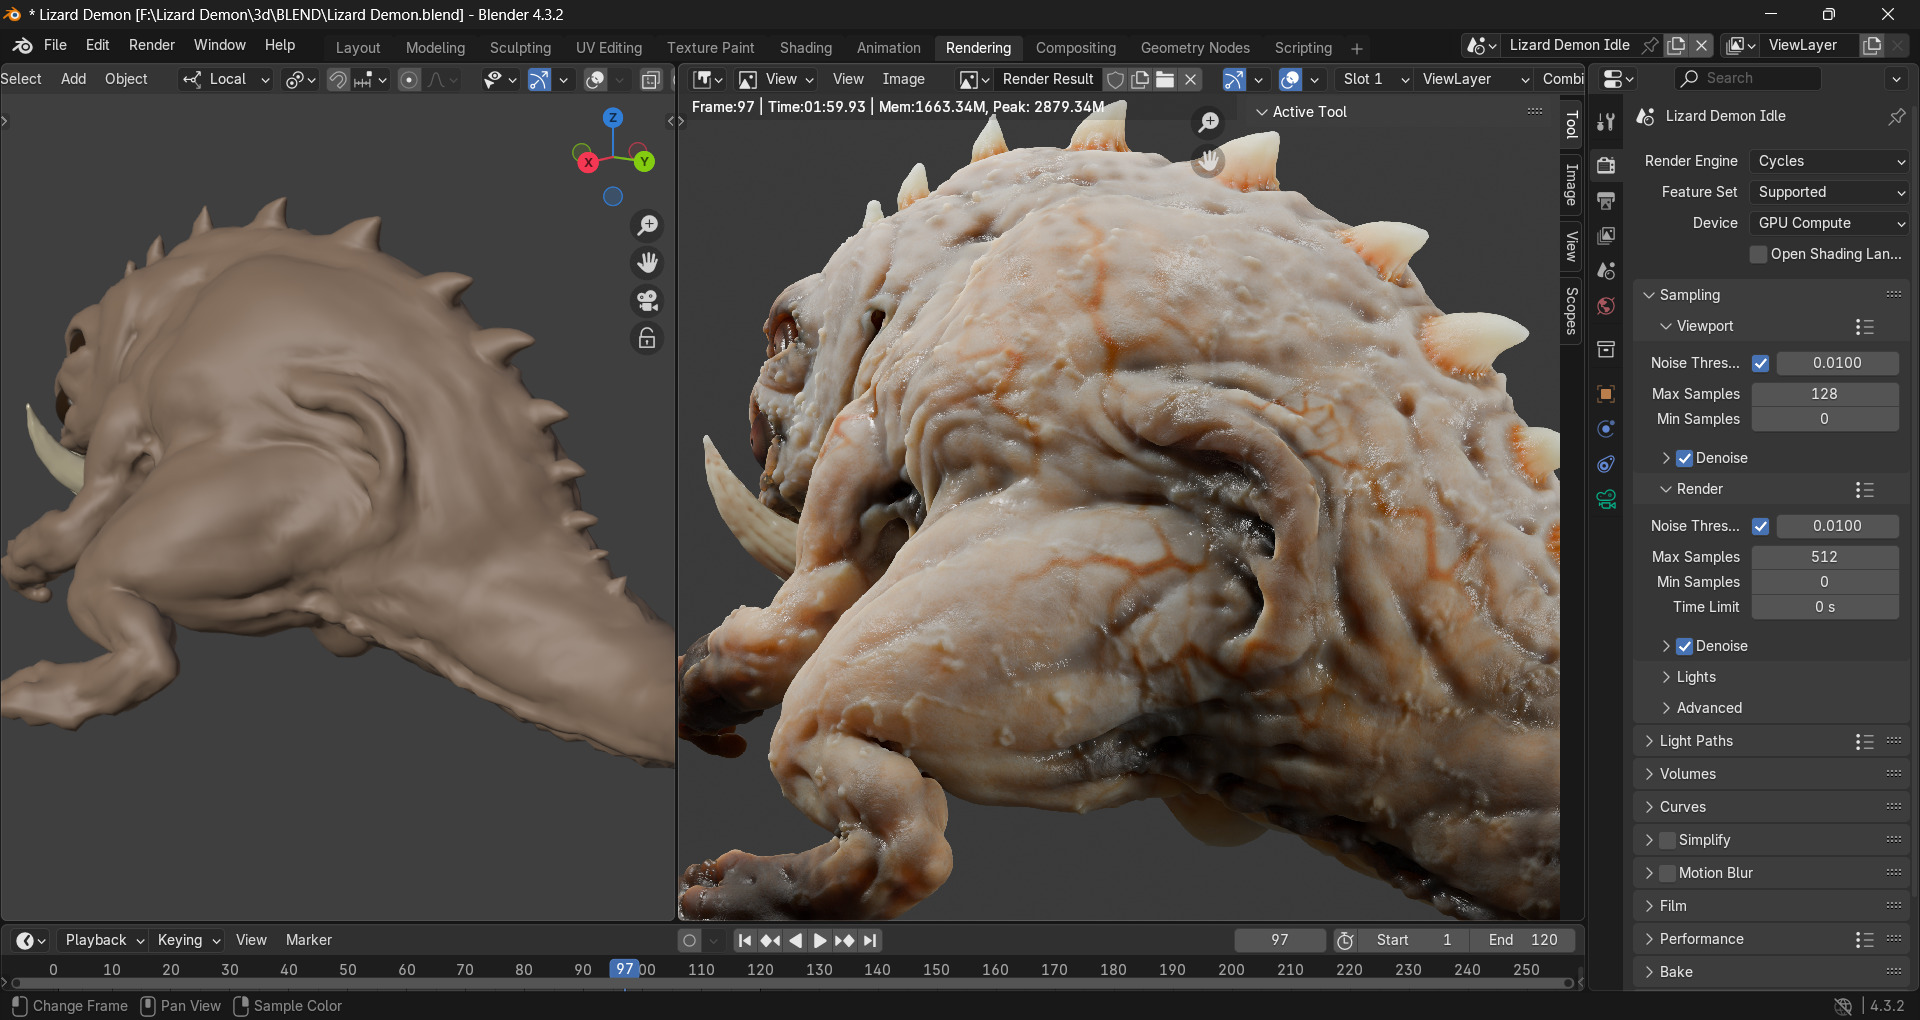Create new scene copy of Lizard Demon Idle
This screenshot has height=1020, width=1920.
pos(1676,45)
